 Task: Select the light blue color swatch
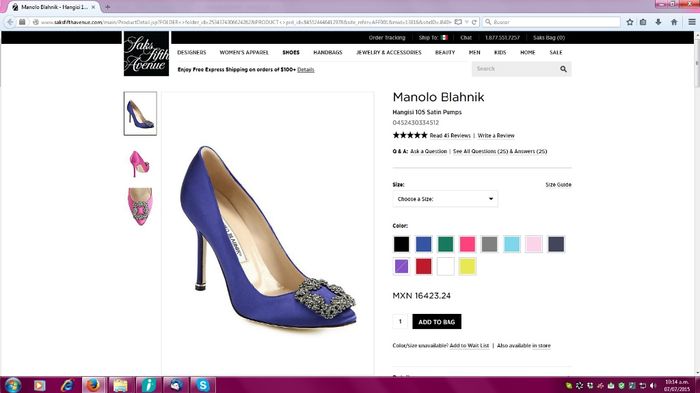512,244
